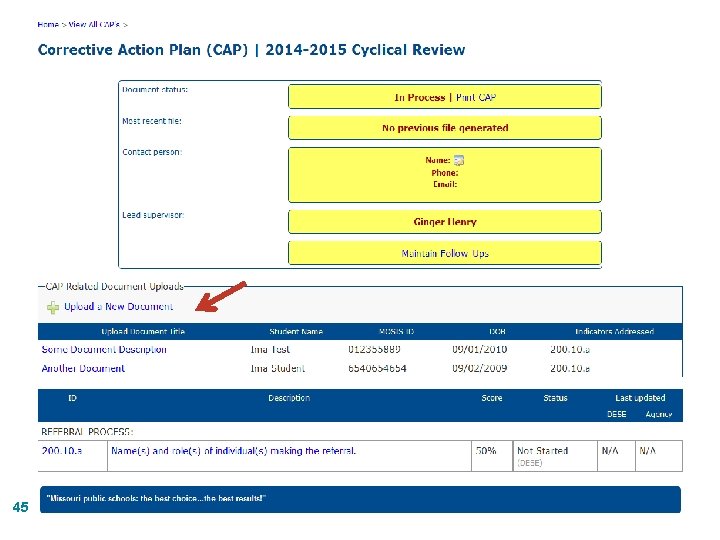Click Lead supervisor label
720x540 pixels.
153,215
